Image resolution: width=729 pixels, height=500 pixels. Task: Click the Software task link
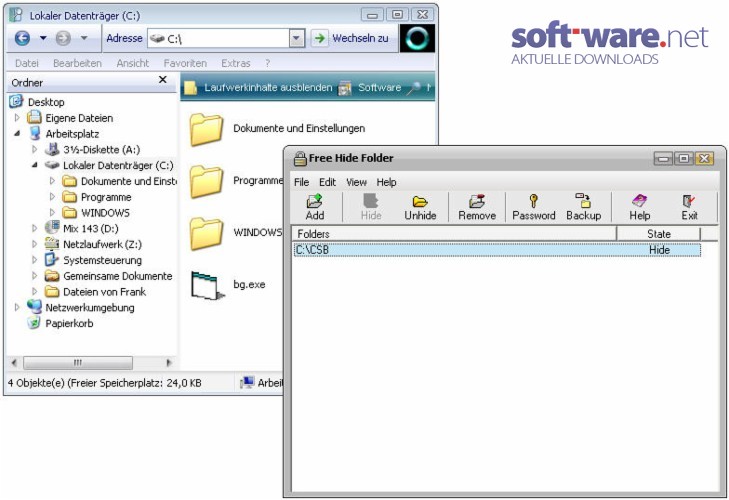(x=379, y=87)
